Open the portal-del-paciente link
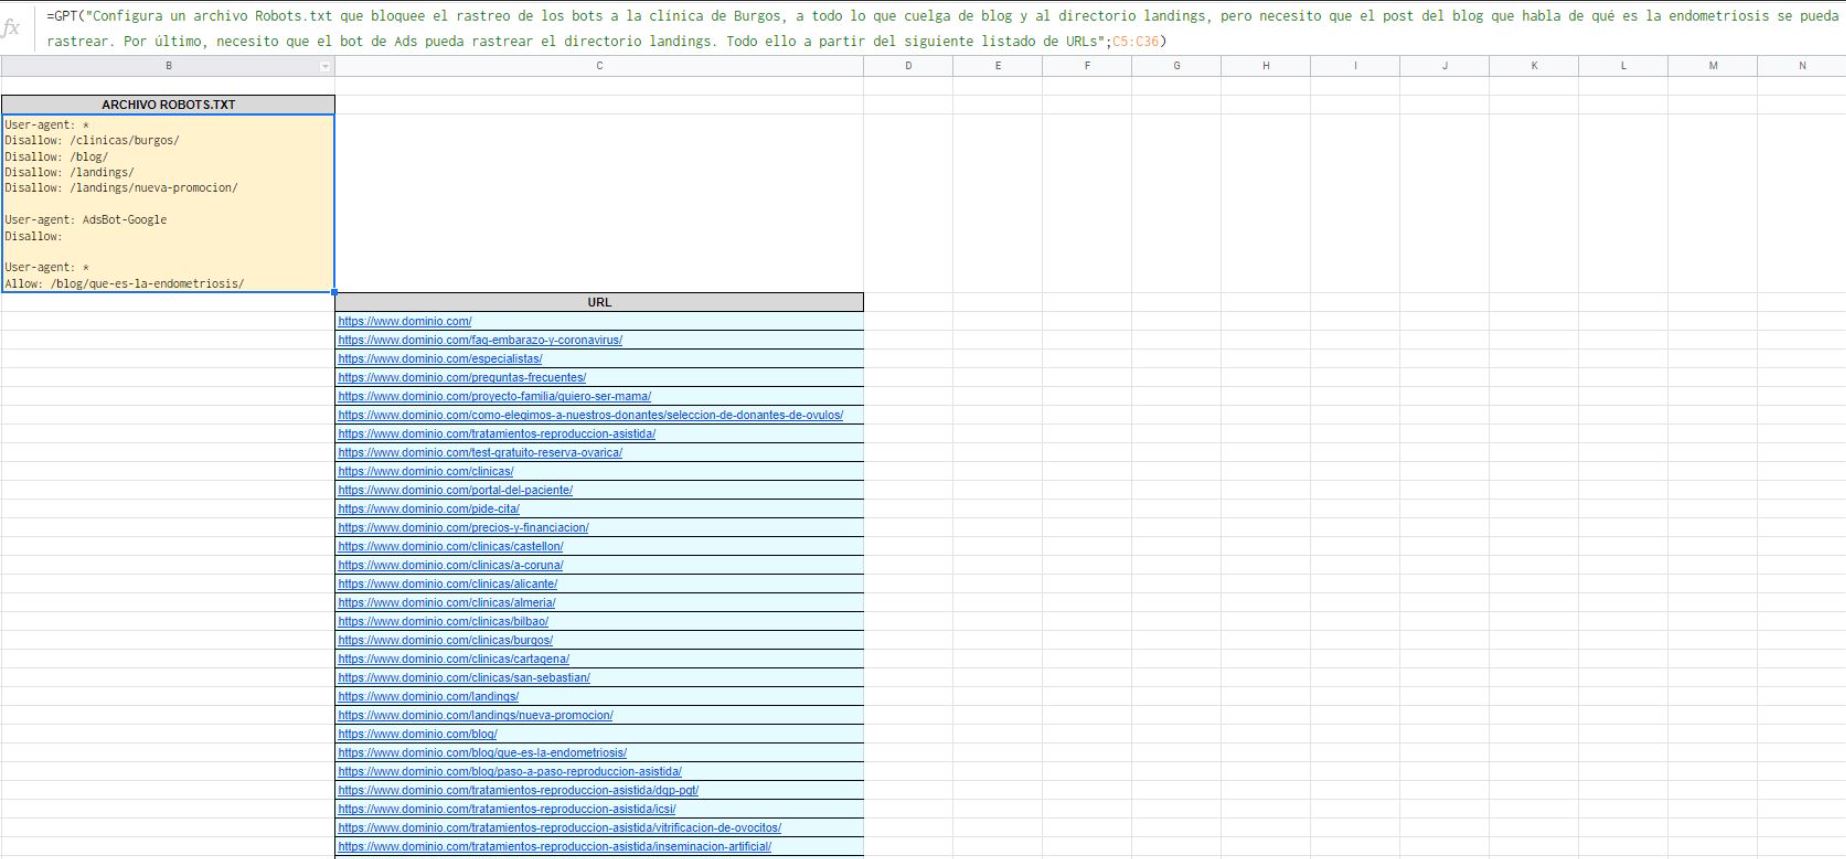Viewport: 1846px width, 859px height. coord(455,491)
